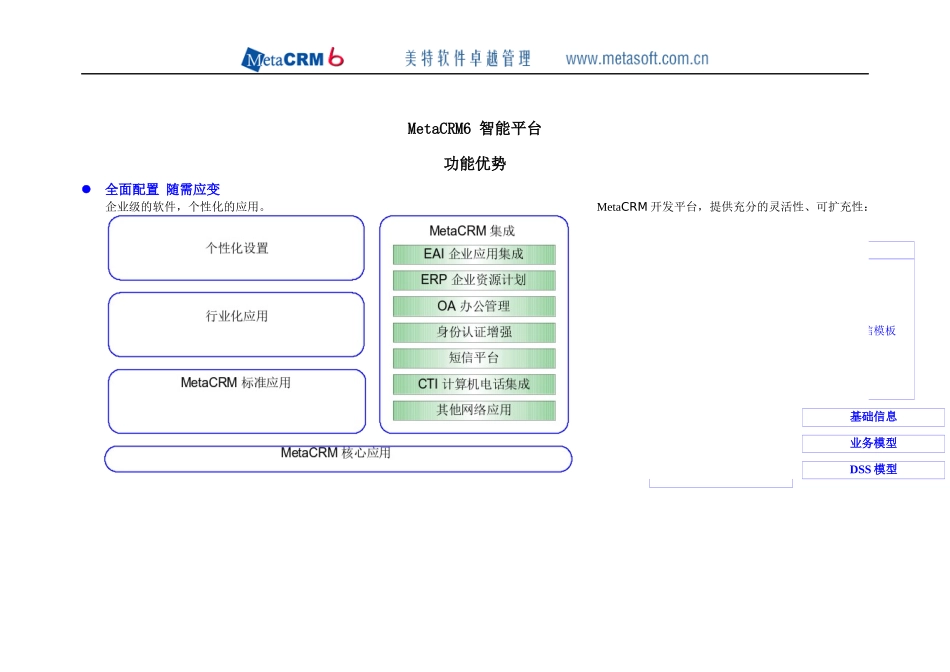Open the www.metasoft.com.cn link
Screen dimensions: 950x672
(x=637, y=59)
